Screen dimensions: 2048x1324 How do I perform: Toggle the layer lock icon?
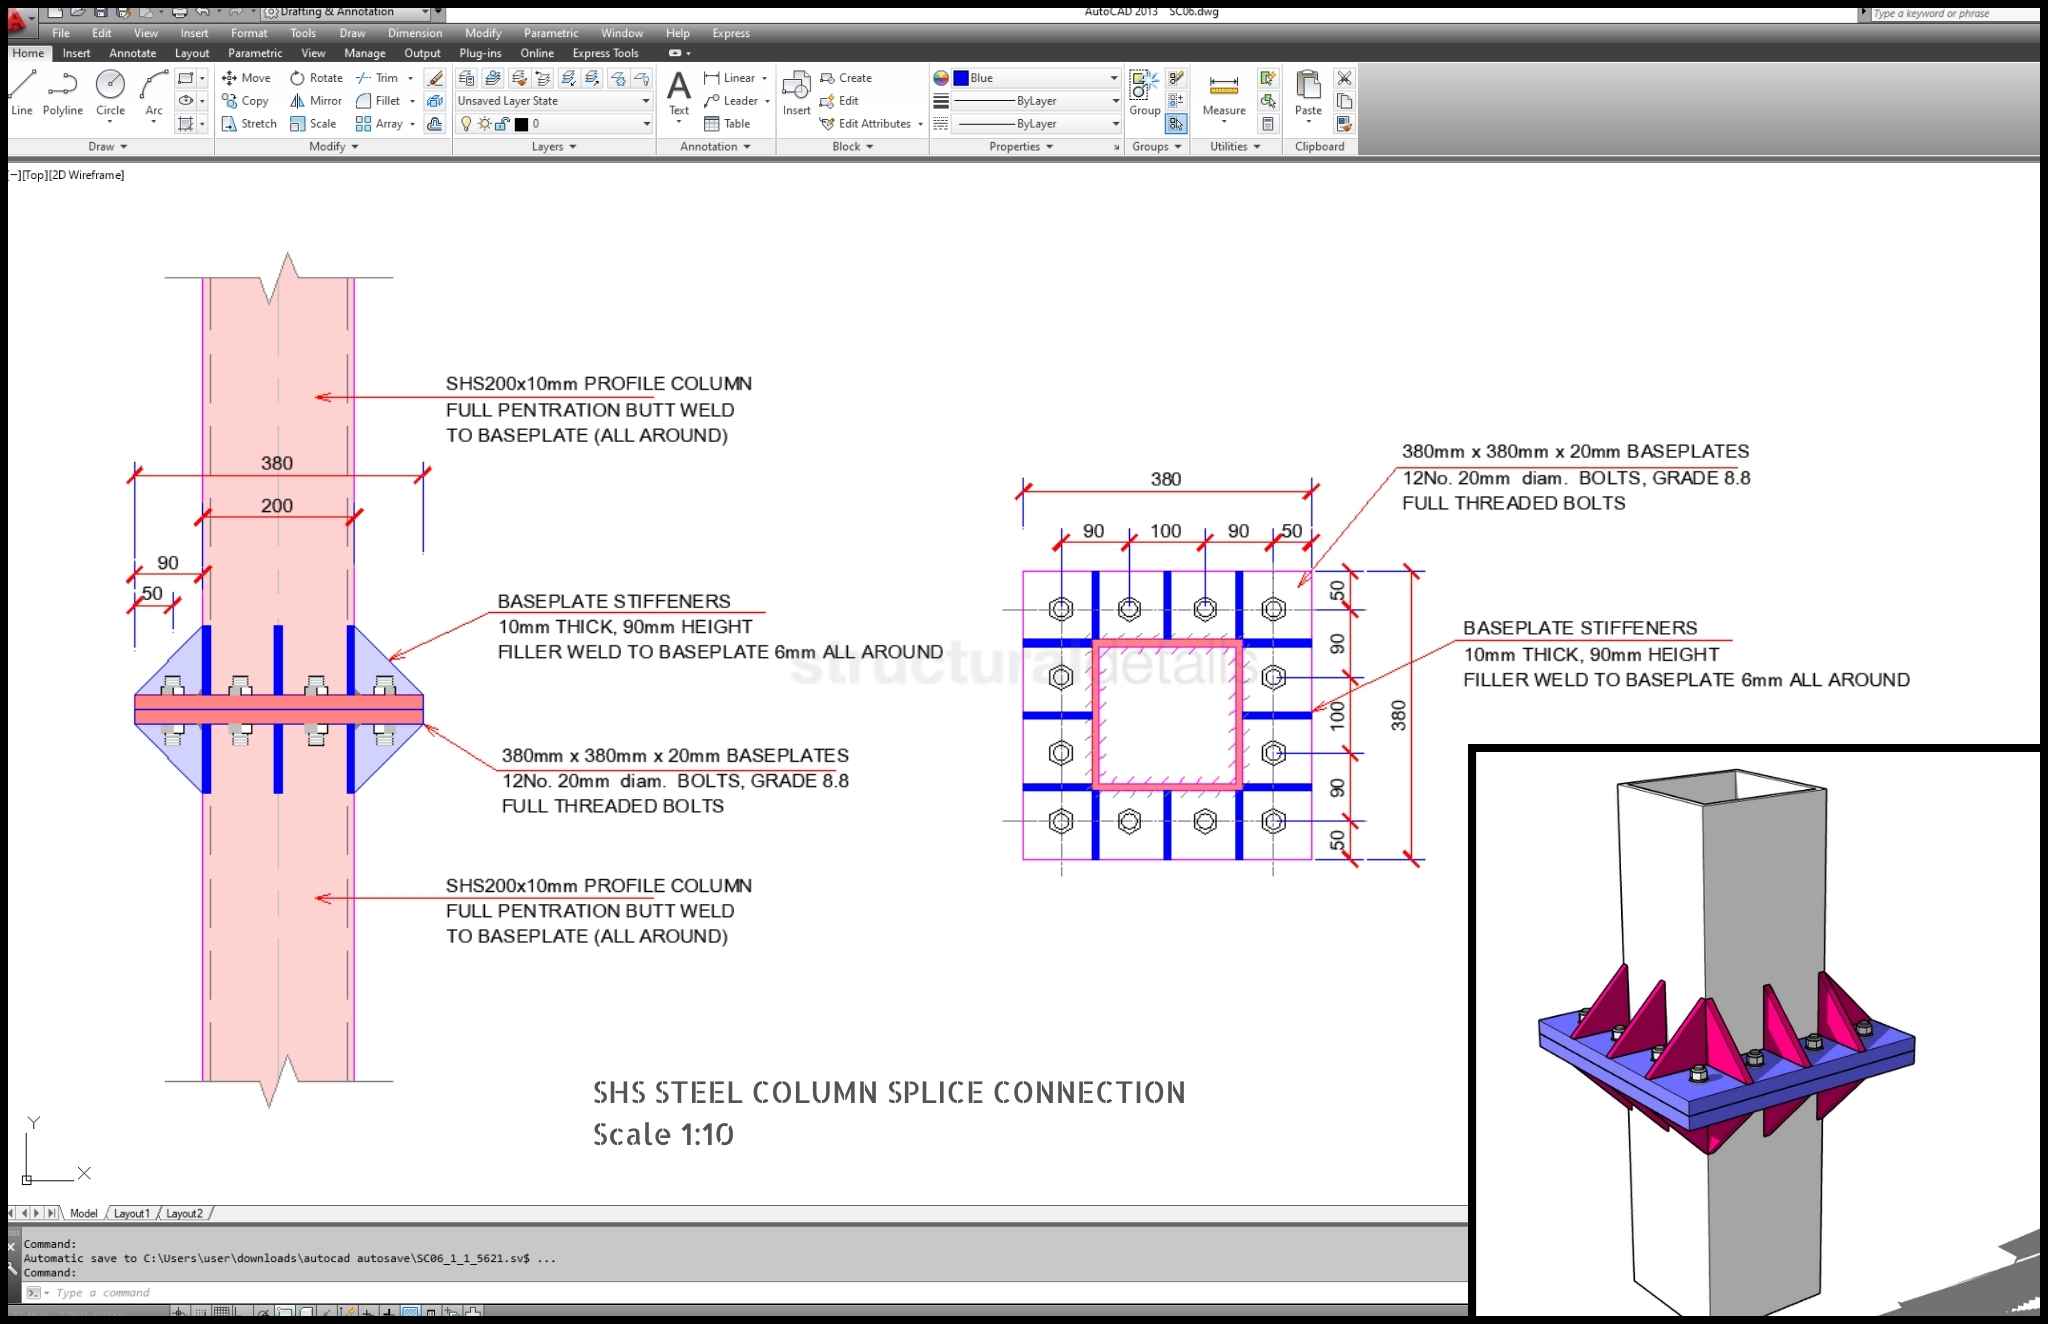(x=502, y=123)
